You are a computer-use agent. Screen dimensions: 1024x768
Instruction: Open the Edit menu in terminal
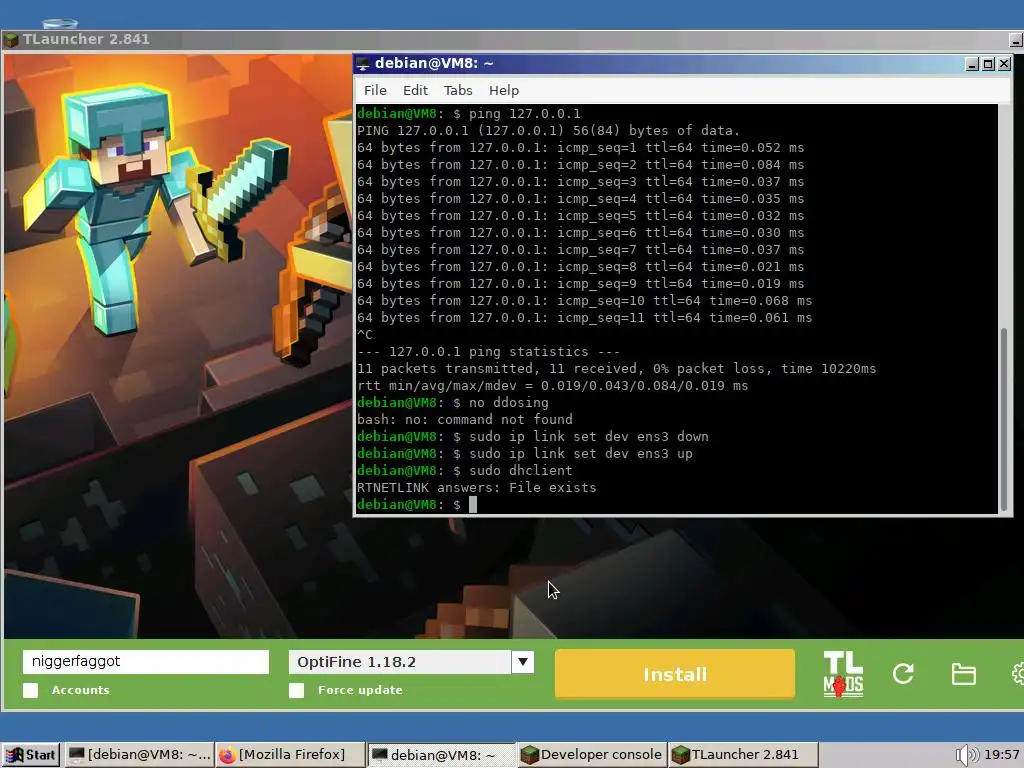415,90
